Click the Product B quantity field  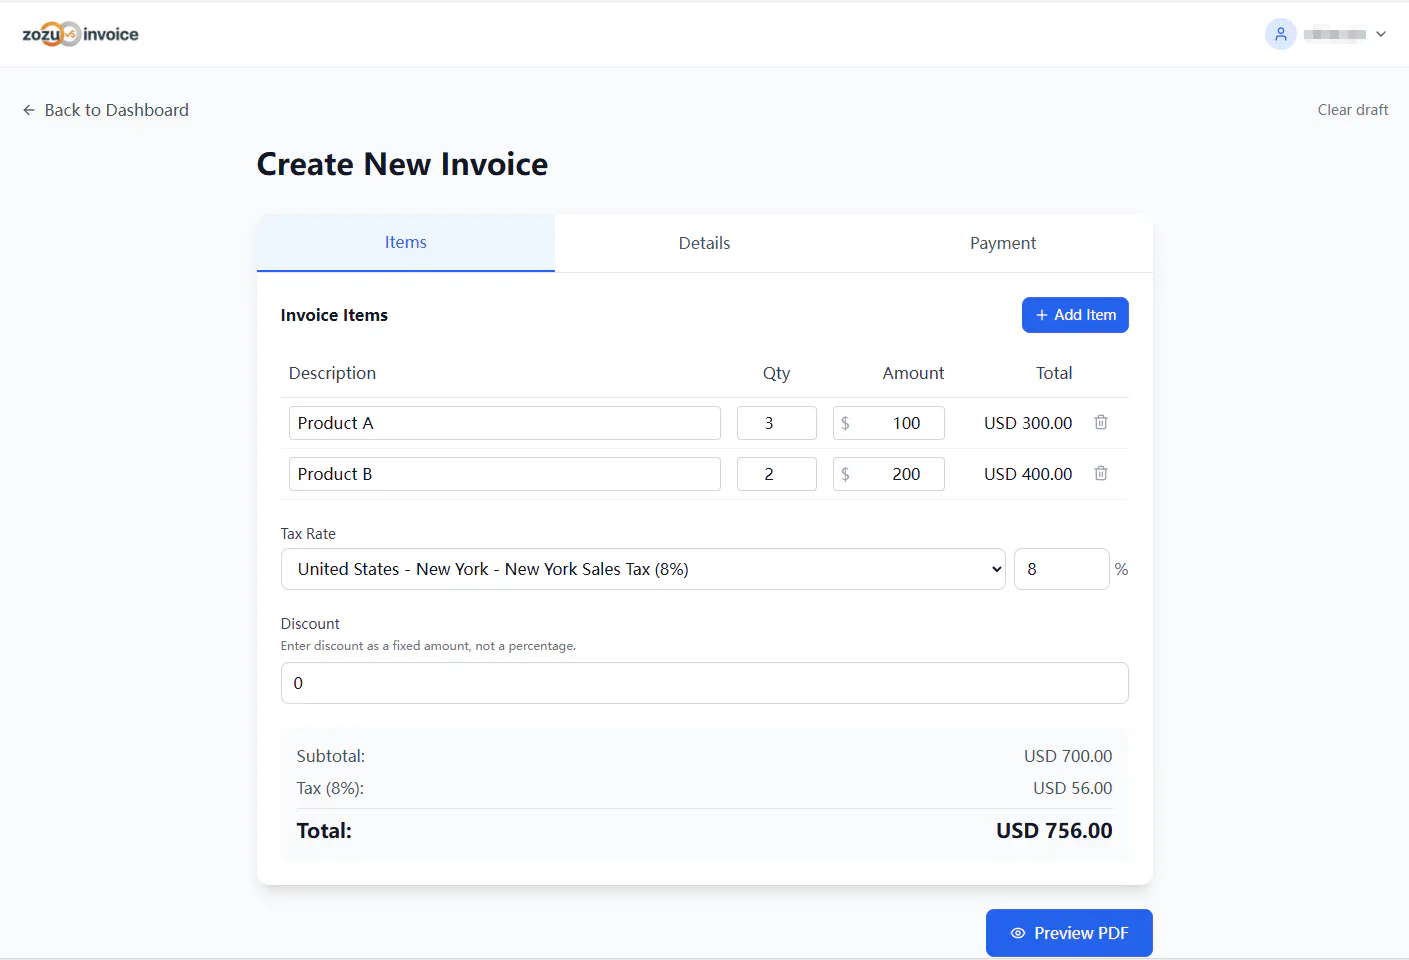click(x=777, y=474)
